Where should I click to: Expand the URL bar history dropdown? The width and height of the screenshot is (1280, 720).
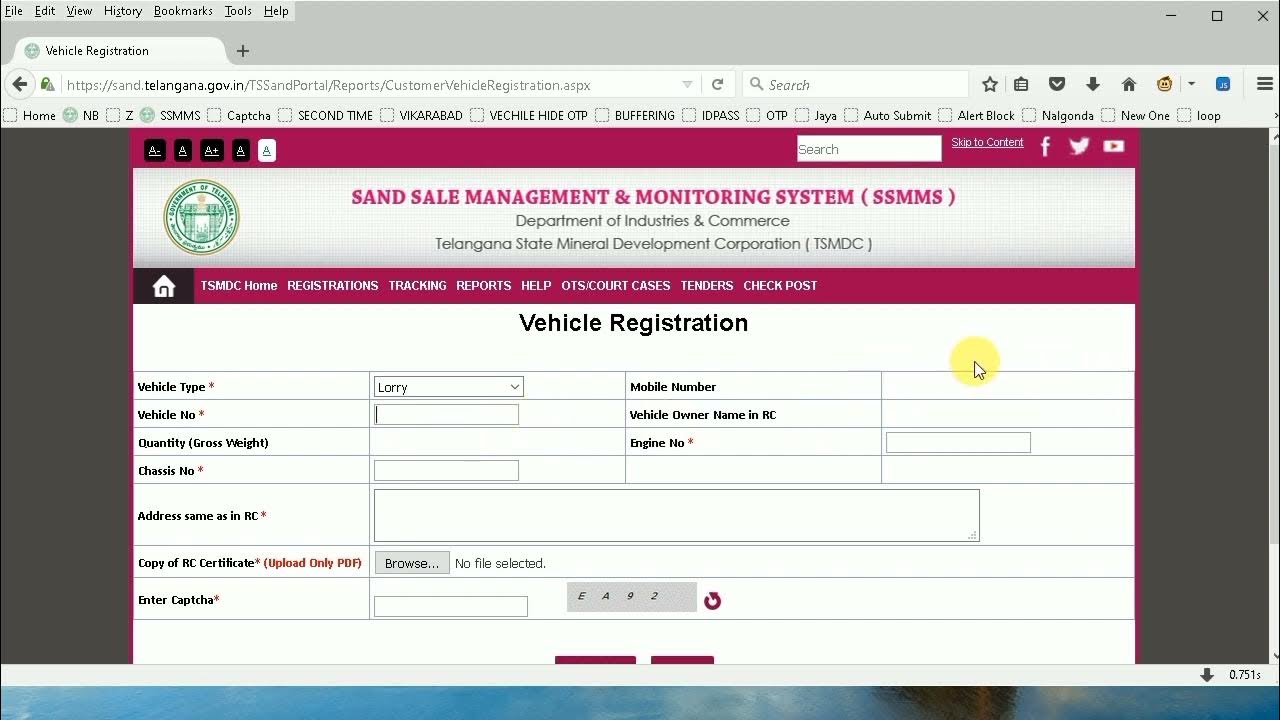pos(687,85)
